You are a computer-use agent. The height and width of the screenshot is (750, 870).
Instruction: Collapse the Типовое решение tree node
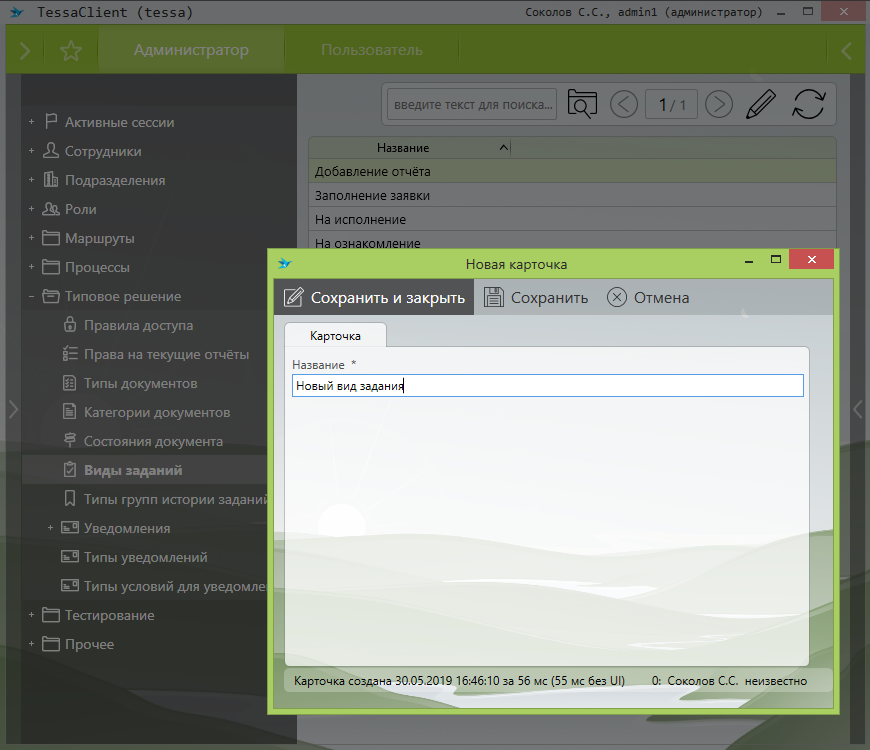32,296
